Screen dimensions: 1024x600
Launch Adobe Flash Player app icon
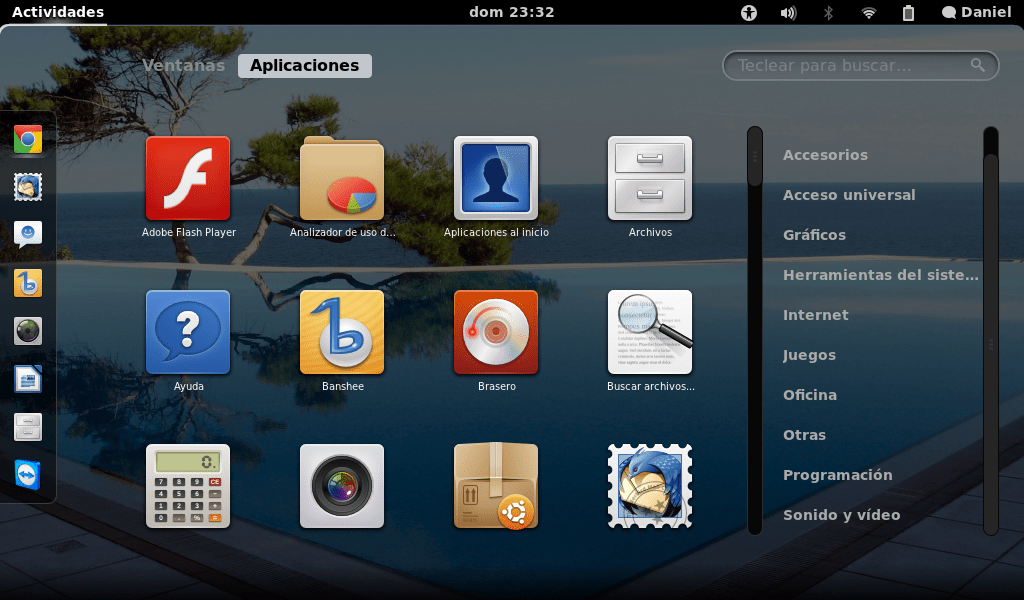[188, 178]
